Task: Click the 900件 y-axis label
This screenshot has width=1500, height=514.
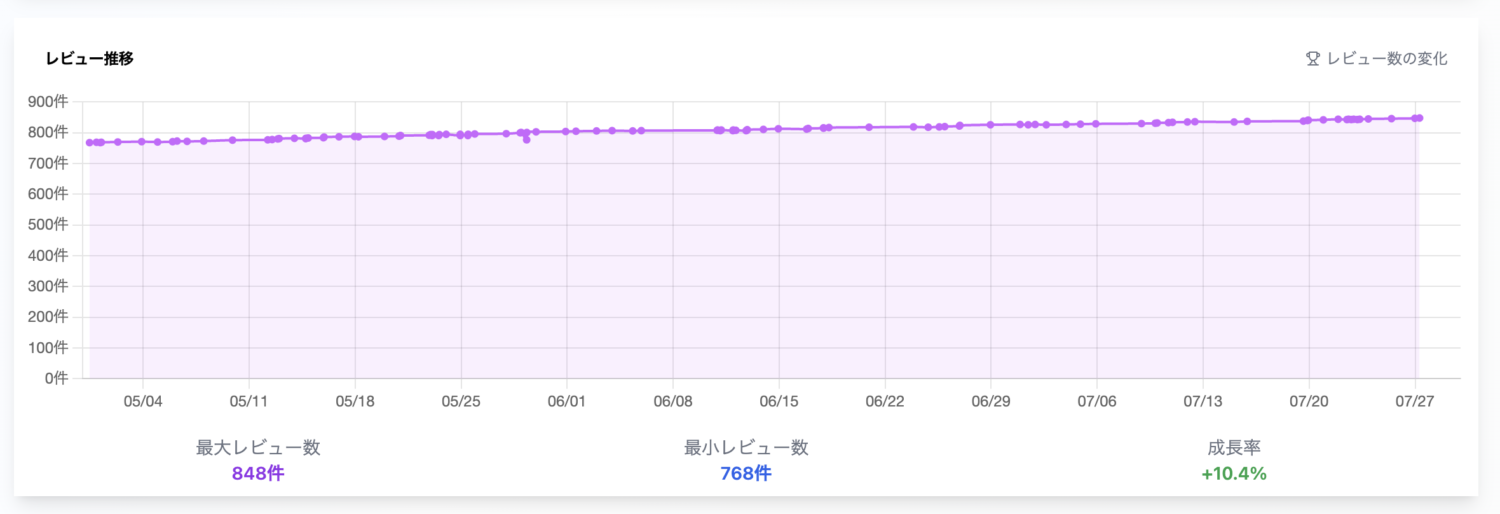Action: click(48, 101)
